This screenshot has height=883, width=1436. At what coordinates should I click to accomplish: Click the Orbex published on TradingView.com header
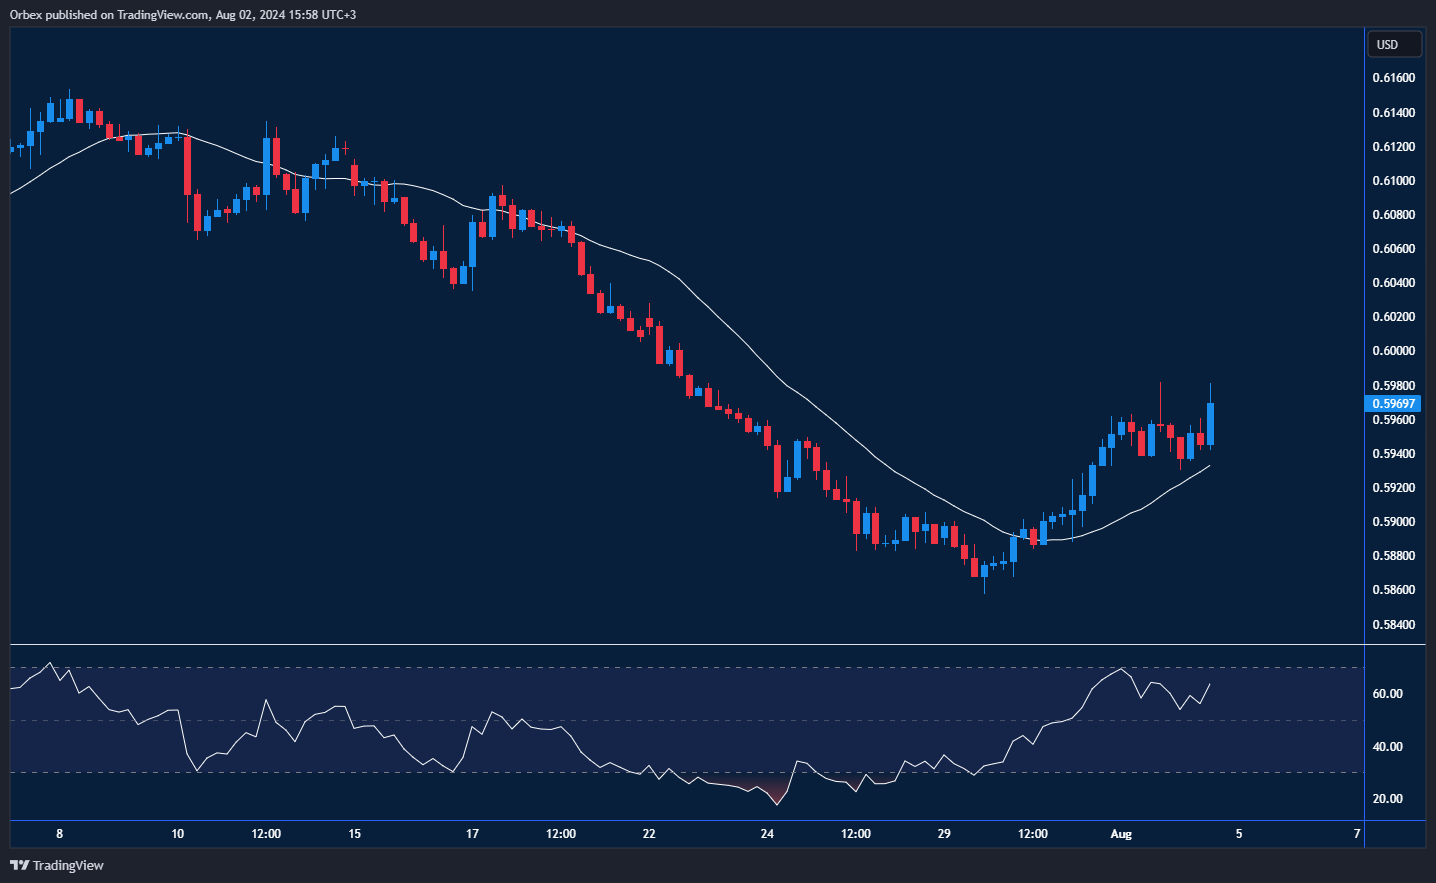183,14
